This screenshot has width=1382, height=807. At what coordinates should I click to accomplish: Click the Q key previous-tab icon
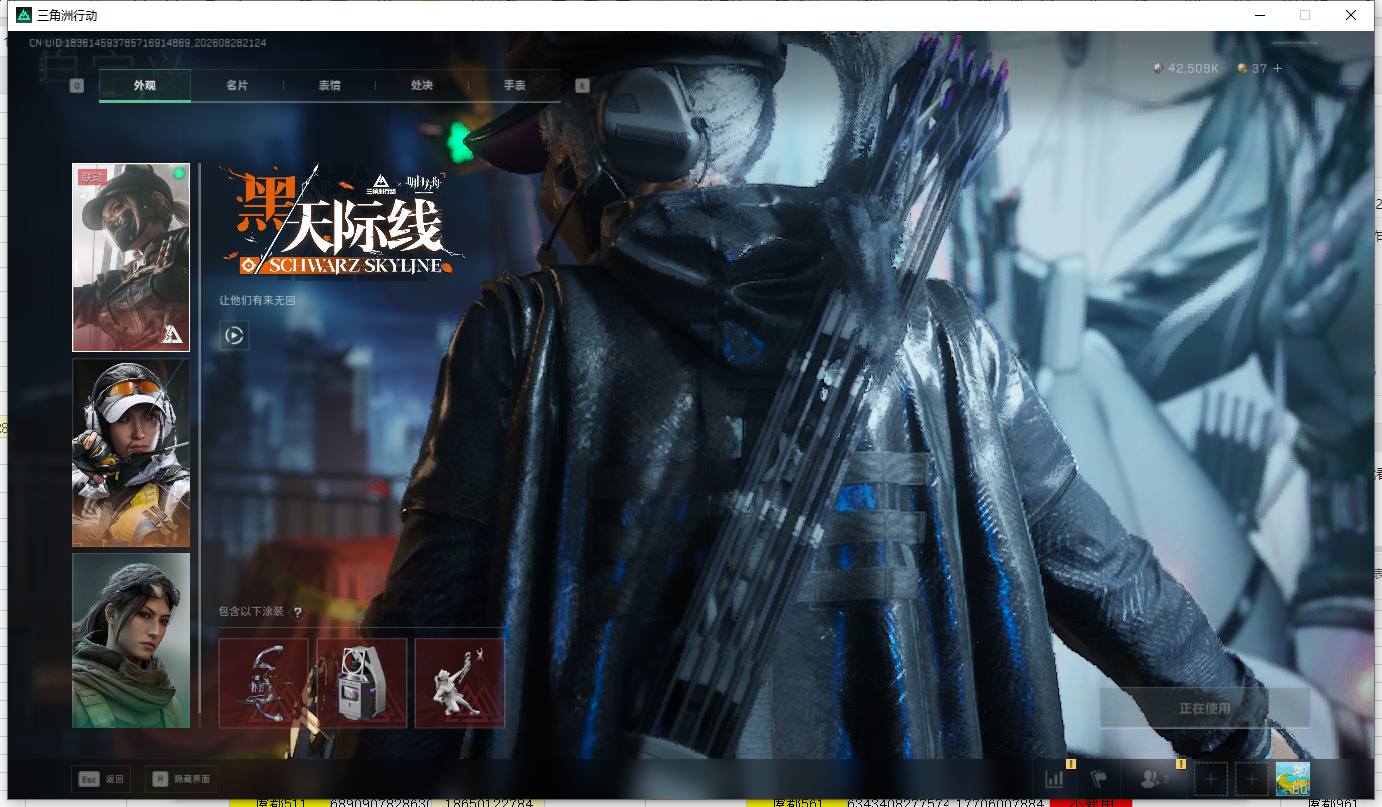[77, 86]
